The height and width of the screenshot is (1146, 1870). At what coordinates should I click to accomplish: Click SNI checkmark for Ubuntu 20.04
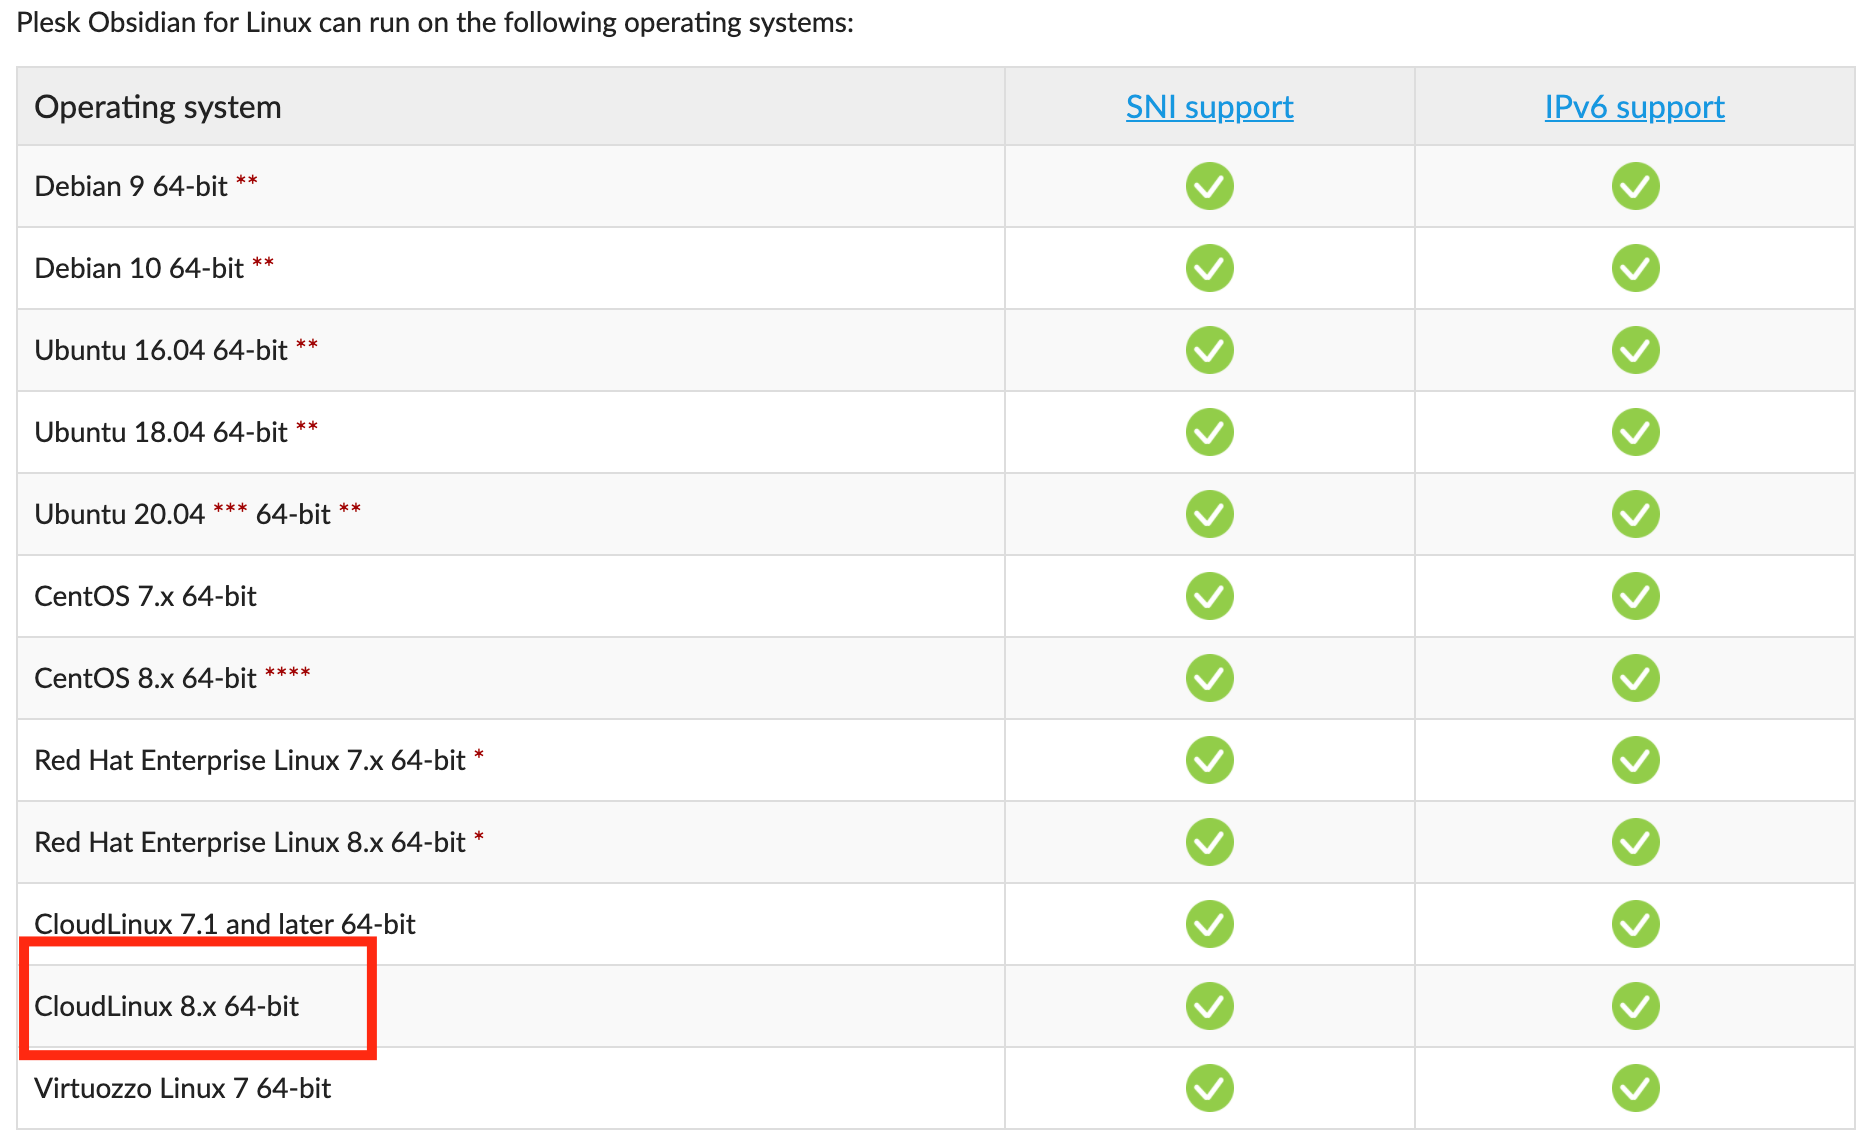coord(1209,514)
